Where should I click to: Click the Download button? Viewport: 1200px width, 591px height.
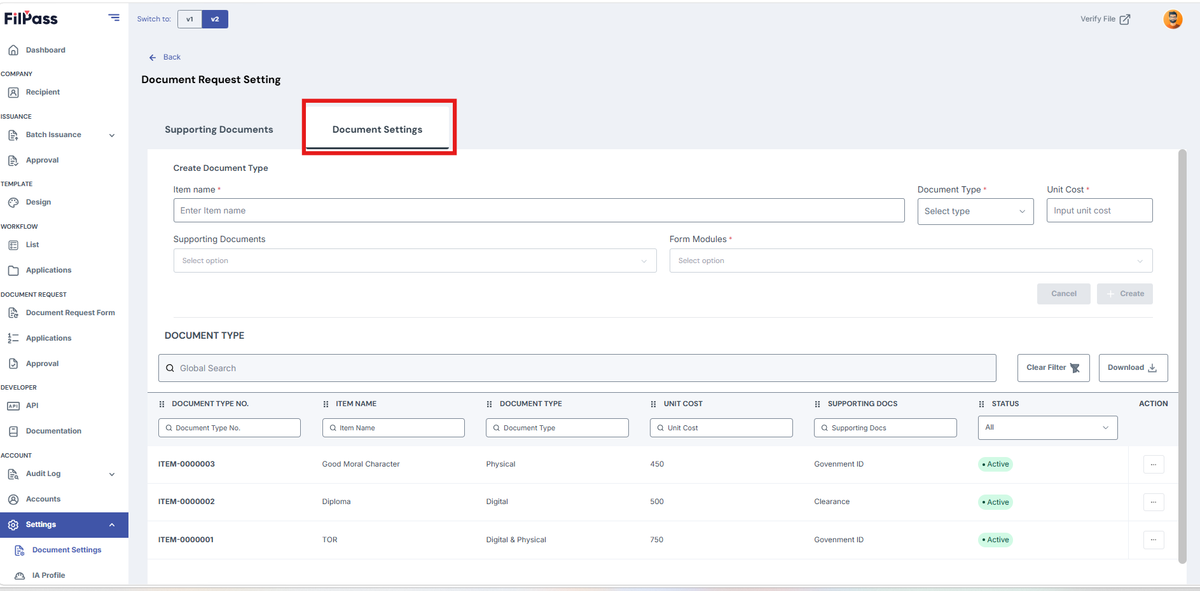[x=1133, y=368]
